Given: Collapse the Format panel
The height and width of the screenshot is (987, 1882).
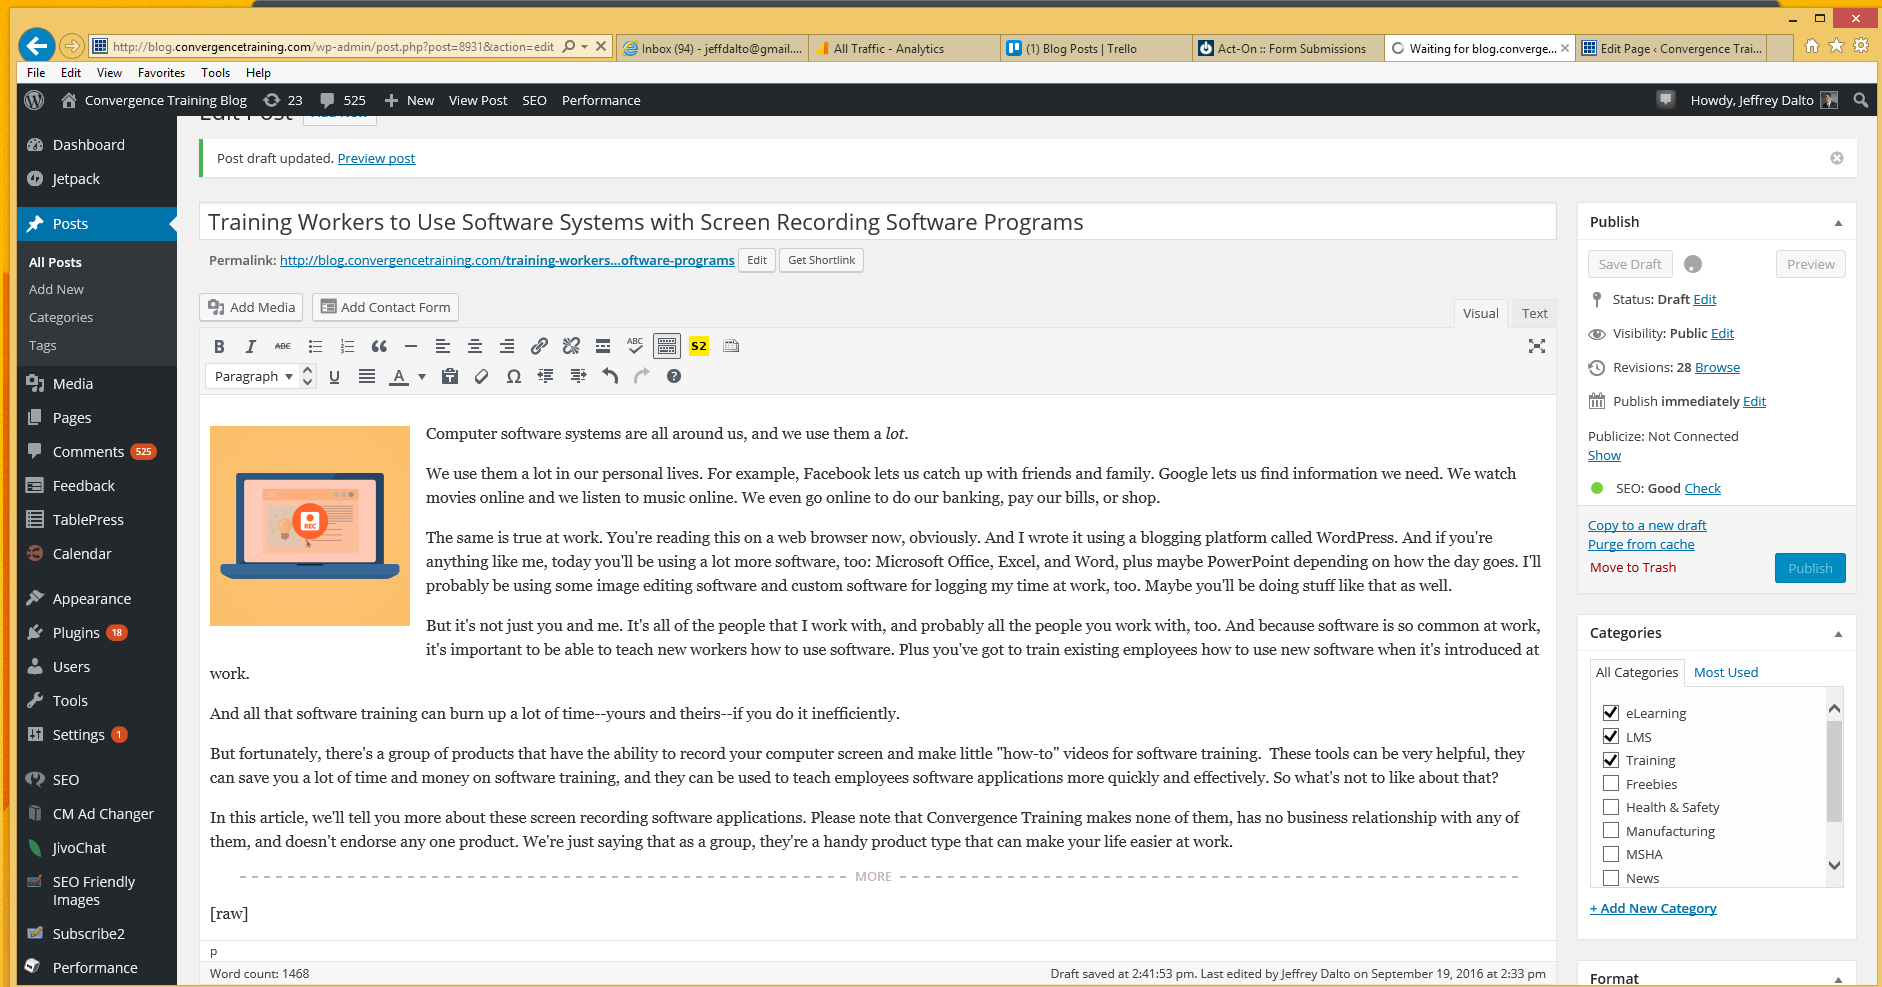Looking at the screenshot, I should point(1838,979).
